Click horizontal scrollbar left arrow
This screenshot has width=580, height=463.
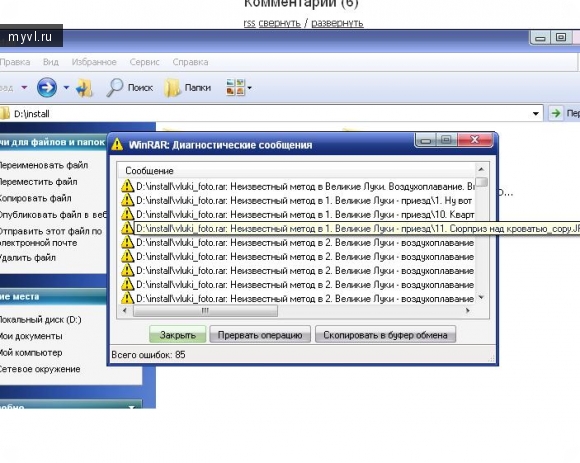[125, 311]
